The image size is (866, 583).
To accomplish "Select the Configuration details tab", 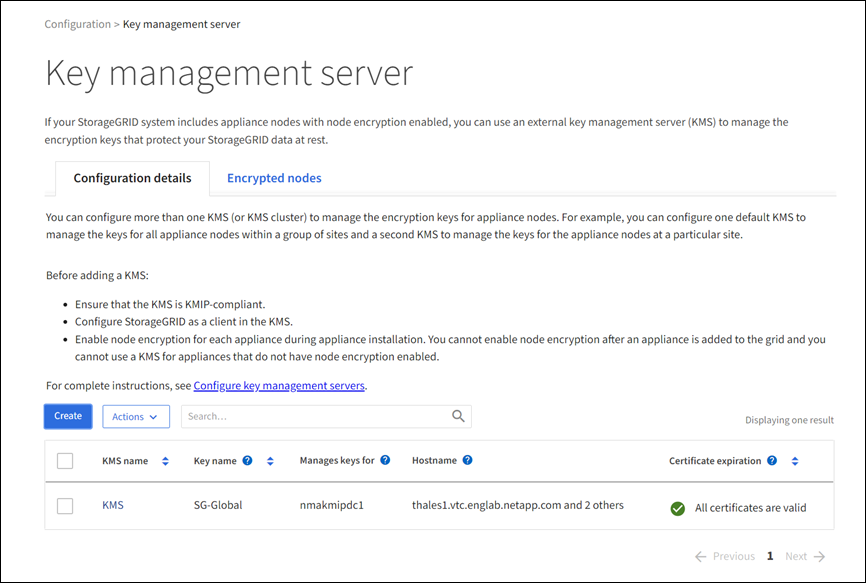I will point(132,178).
